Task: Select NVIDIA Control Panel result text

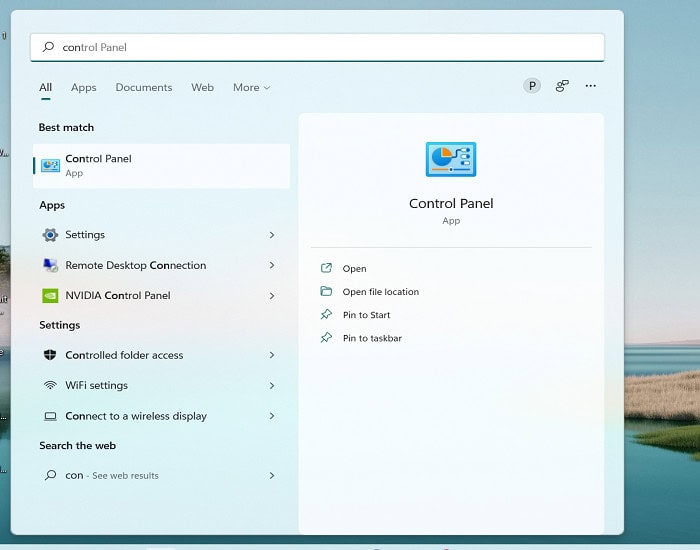Action: [118, 296]
